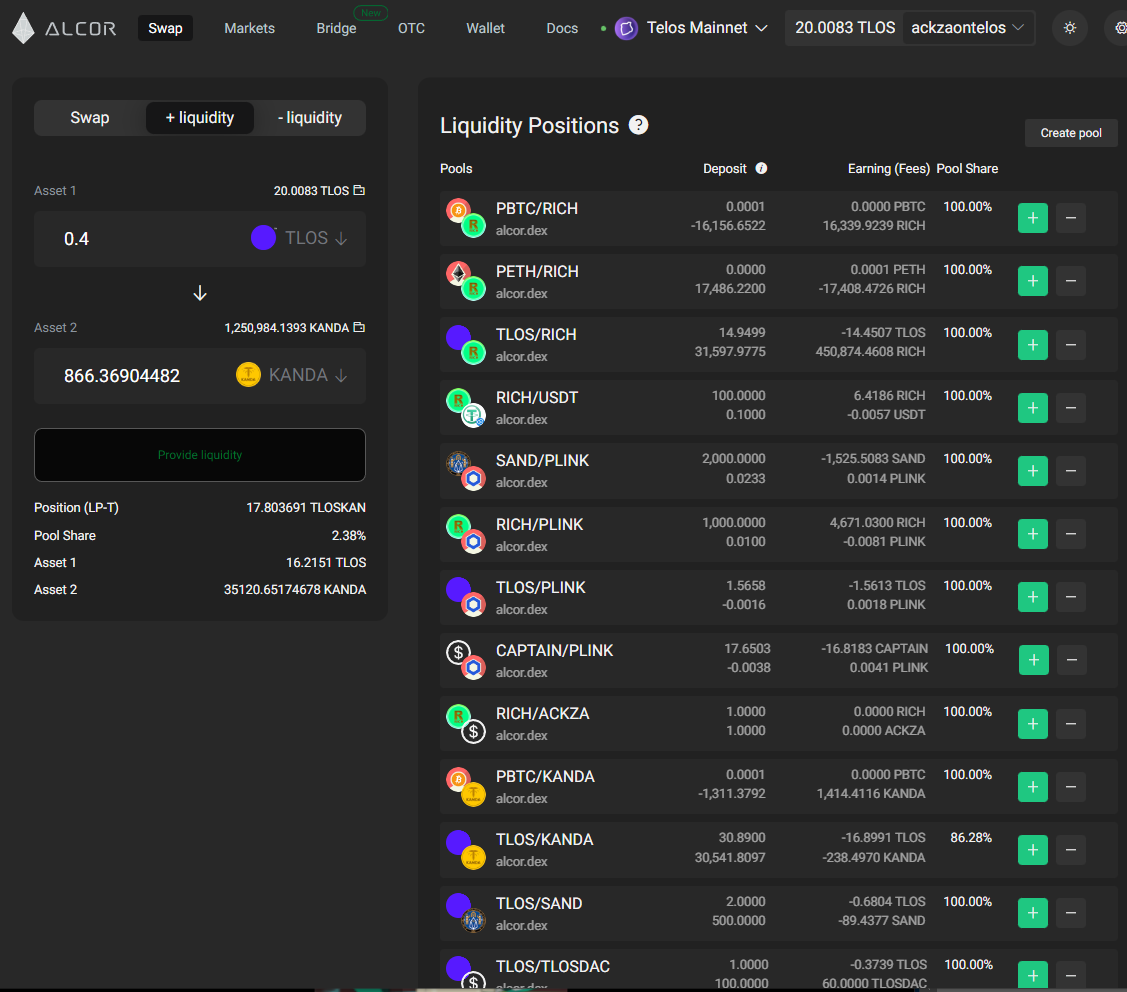Remove liquidity from TLOS/PLINK with minus button
The image size is (1127, 992).
coord(1070,597)
